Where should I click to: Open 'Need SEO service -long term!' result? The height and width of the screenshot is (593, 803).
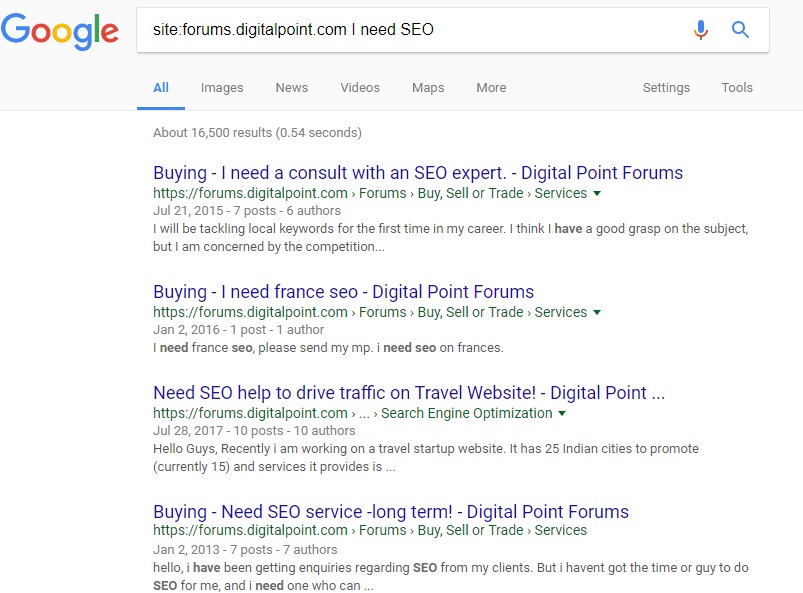pyautogui.click(x=391, y=512)
